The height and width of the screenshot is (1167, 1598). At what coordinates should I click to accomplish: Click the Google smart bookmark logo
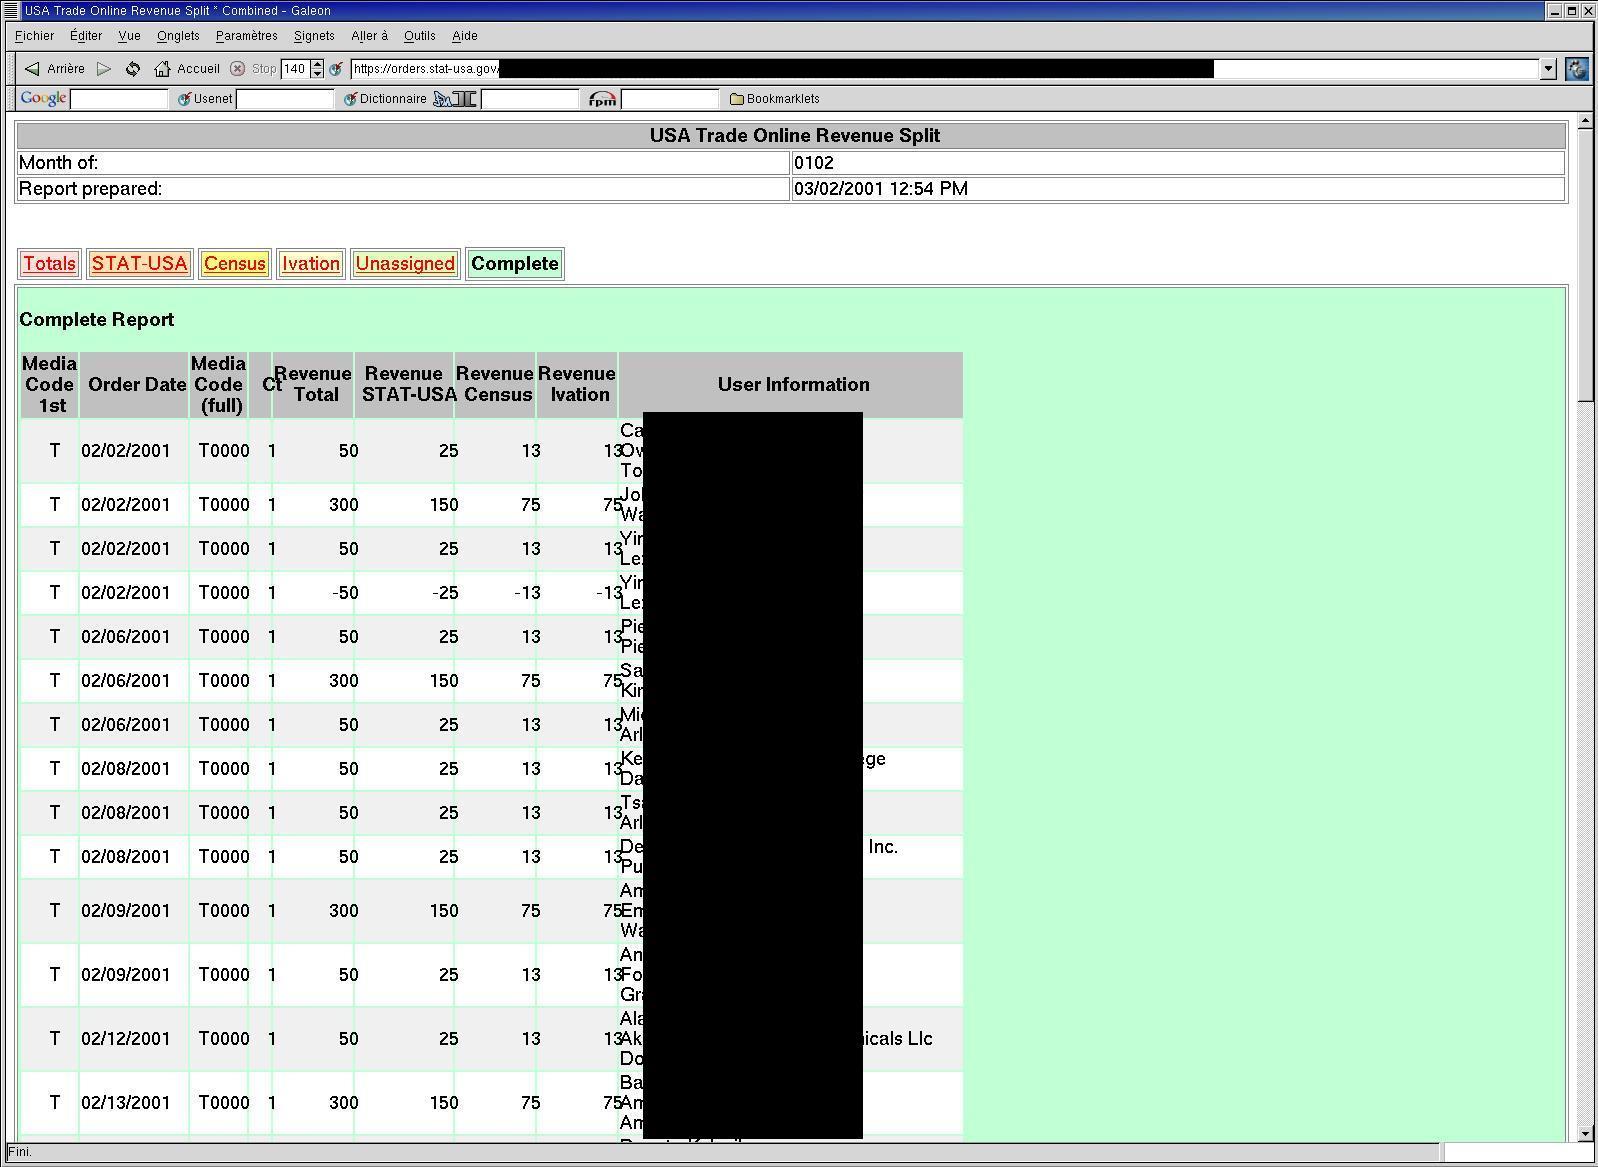pos(43,98)
